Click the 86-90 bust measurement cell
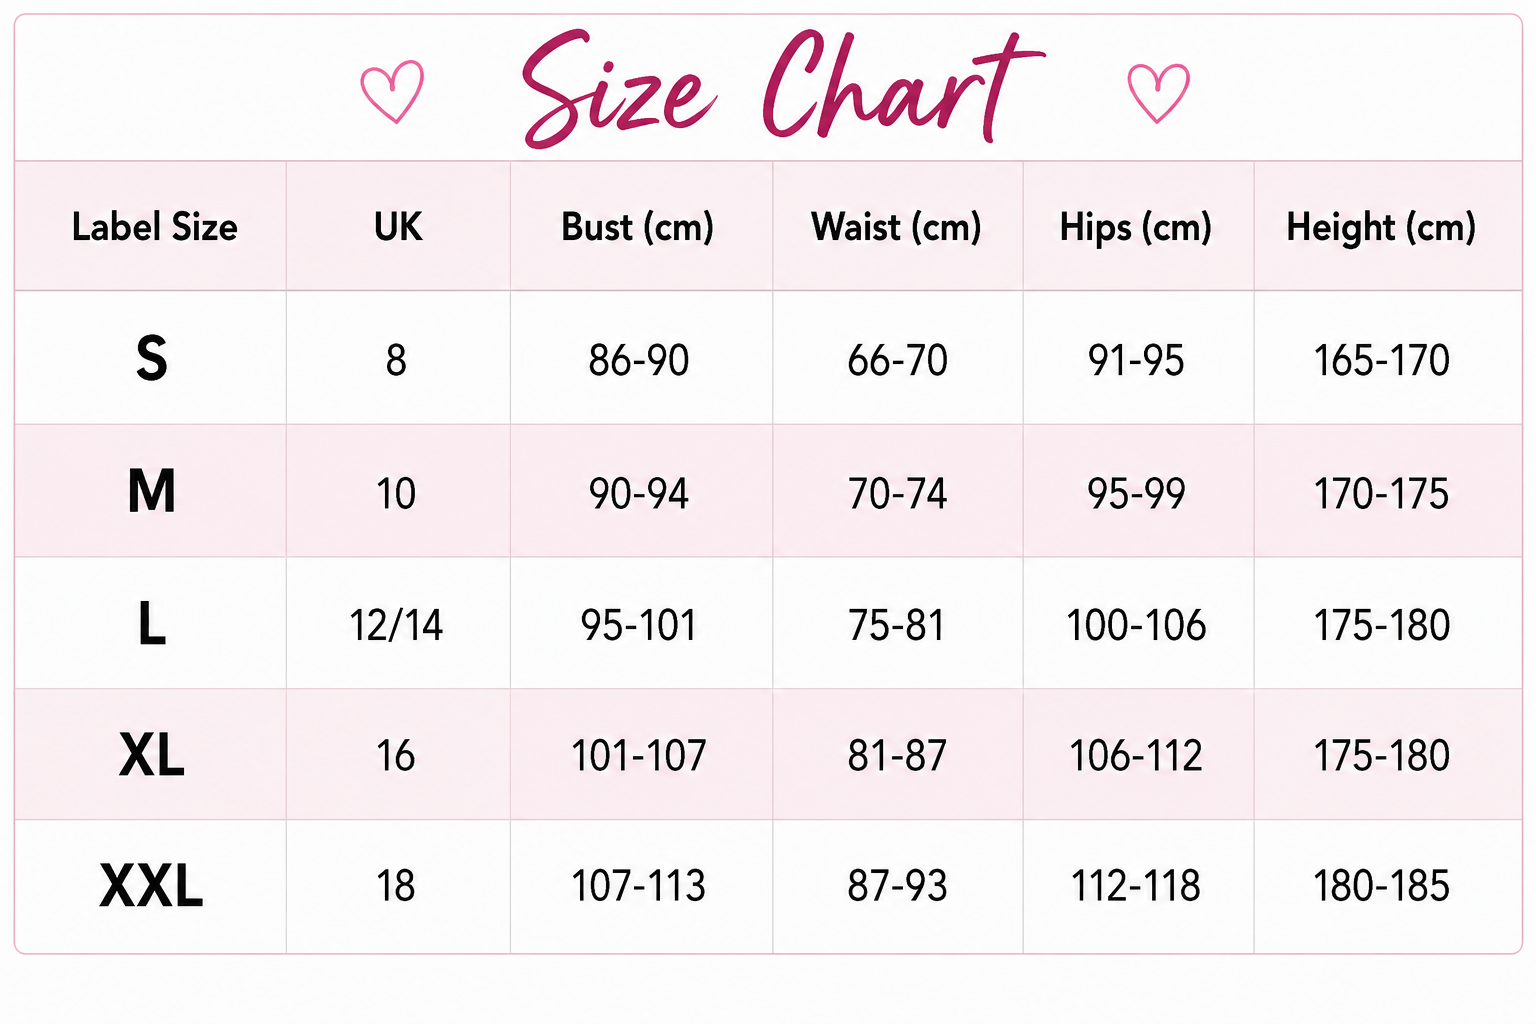The width and height of the screenshot is (1536, 1024). 641,358
